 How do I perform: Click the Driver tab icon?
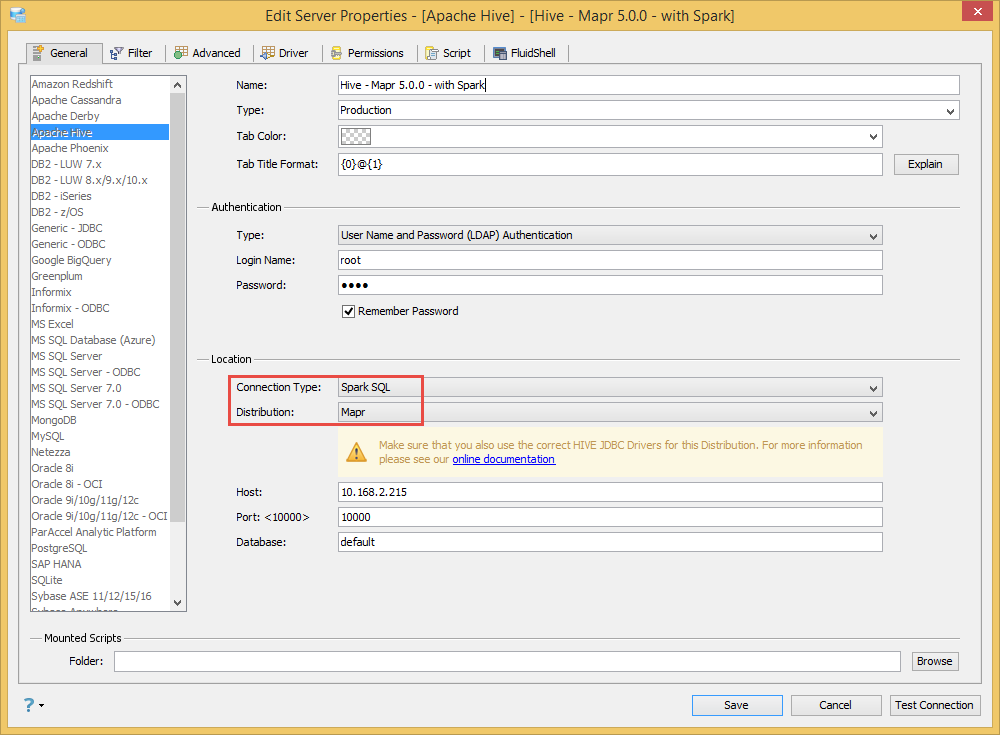[268, 53]
